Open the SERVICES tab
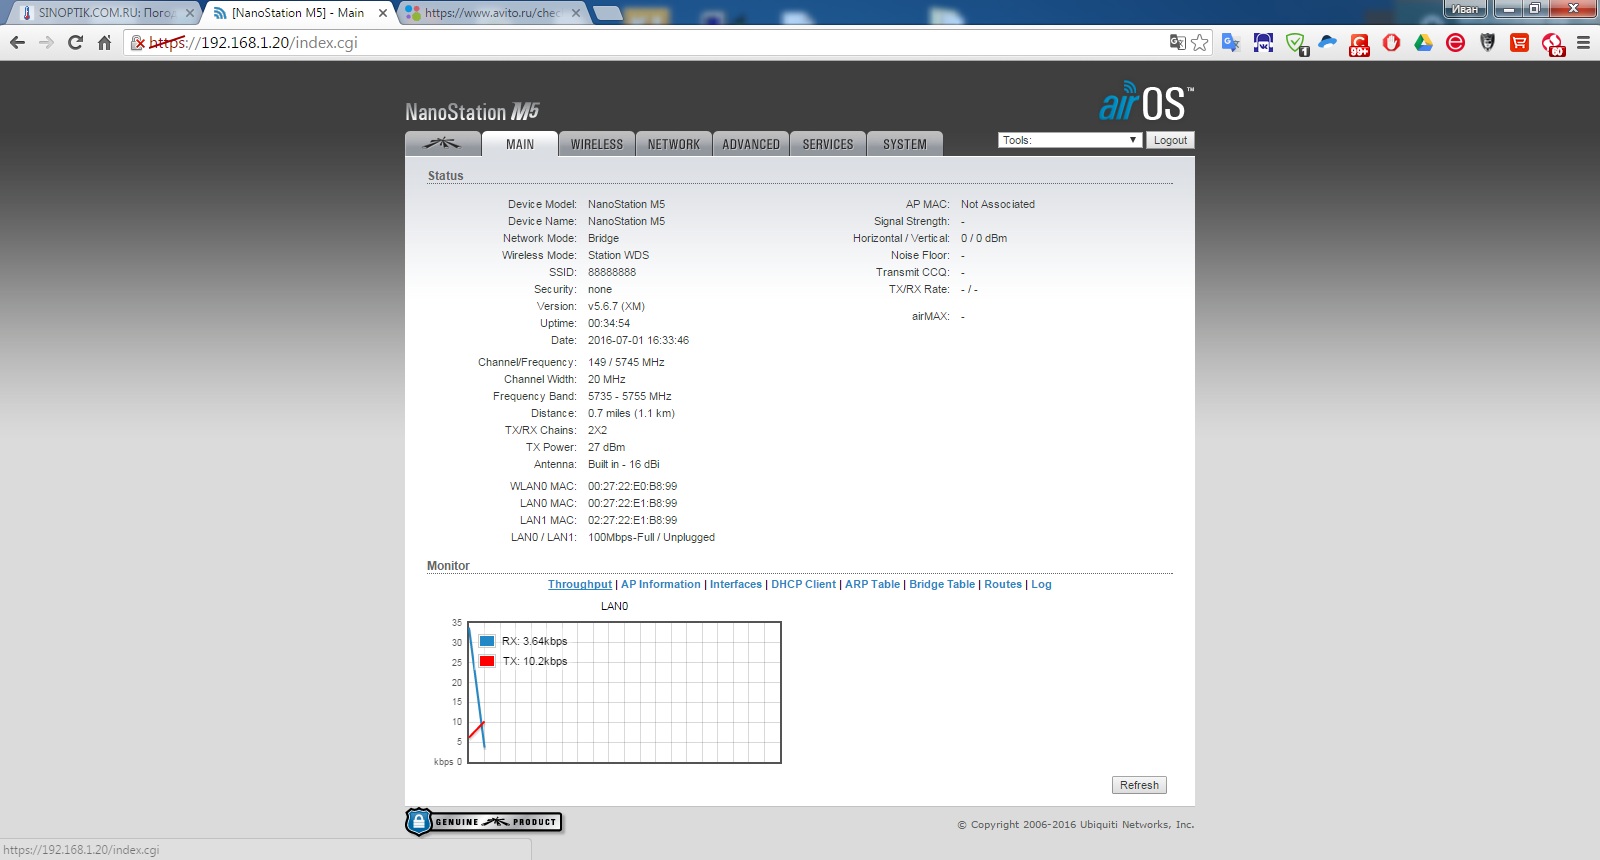 [x=828, y=144]
